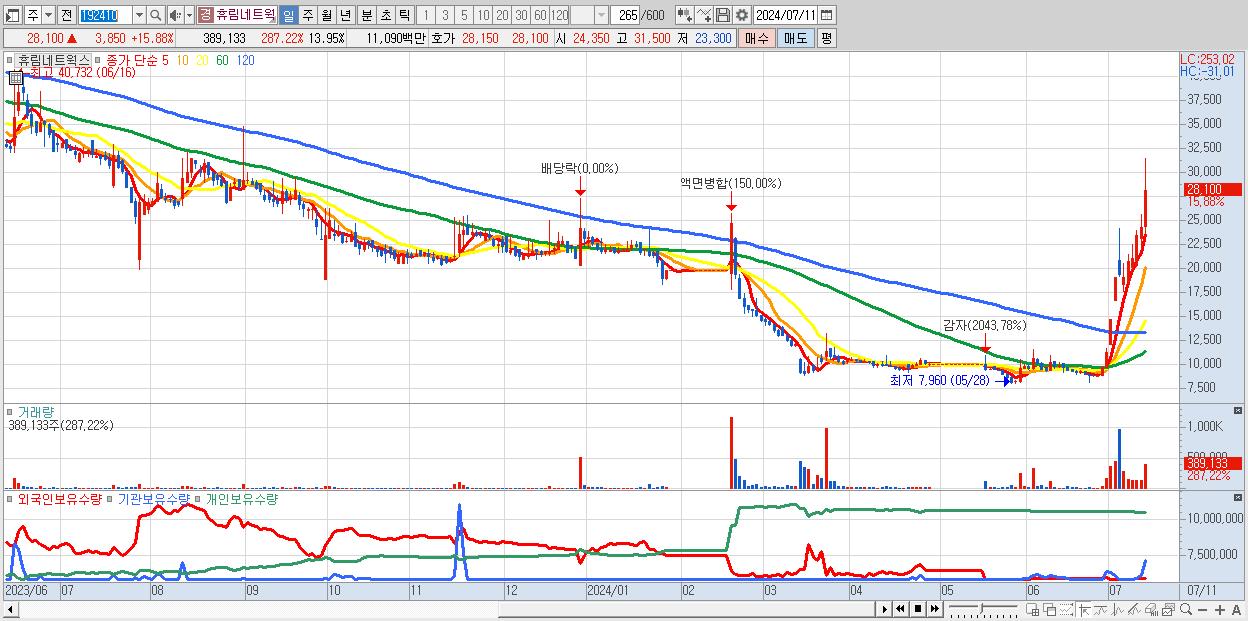Click the 120-day moving average blue legend

(246, 60)
